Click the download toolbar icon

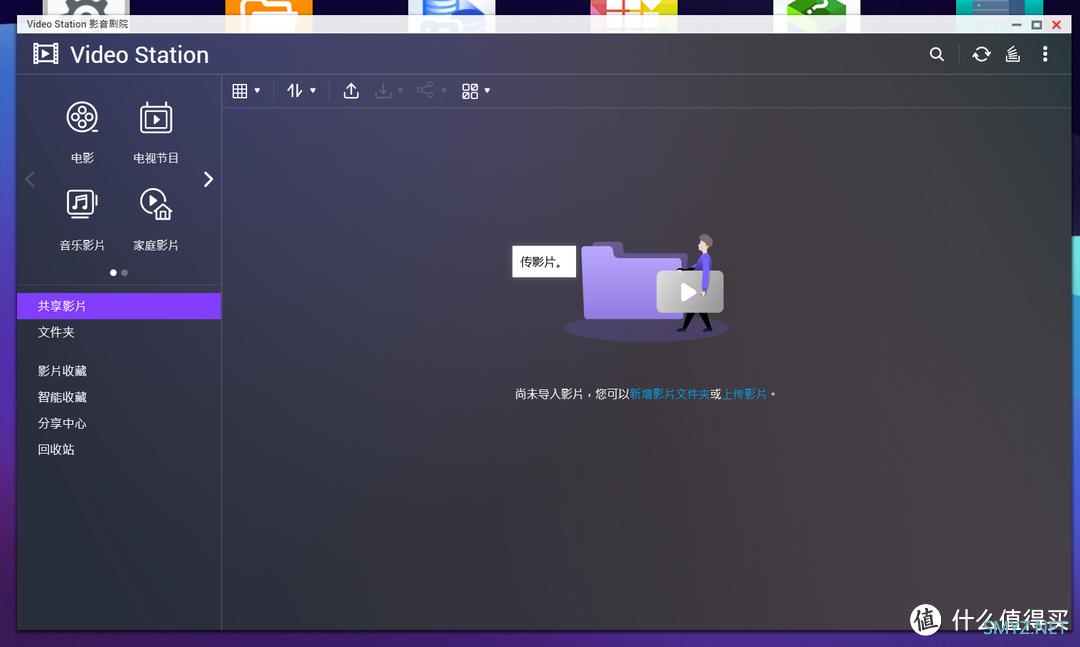tap(383, 91)
